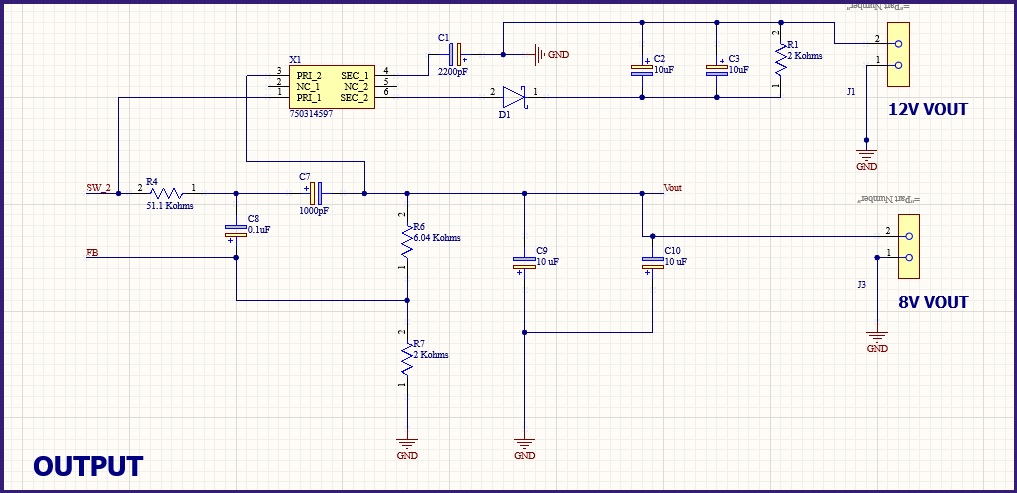Select the FB net label
Image resolution: width=1017 pixels, height=493 pixels.
point(92,253)
